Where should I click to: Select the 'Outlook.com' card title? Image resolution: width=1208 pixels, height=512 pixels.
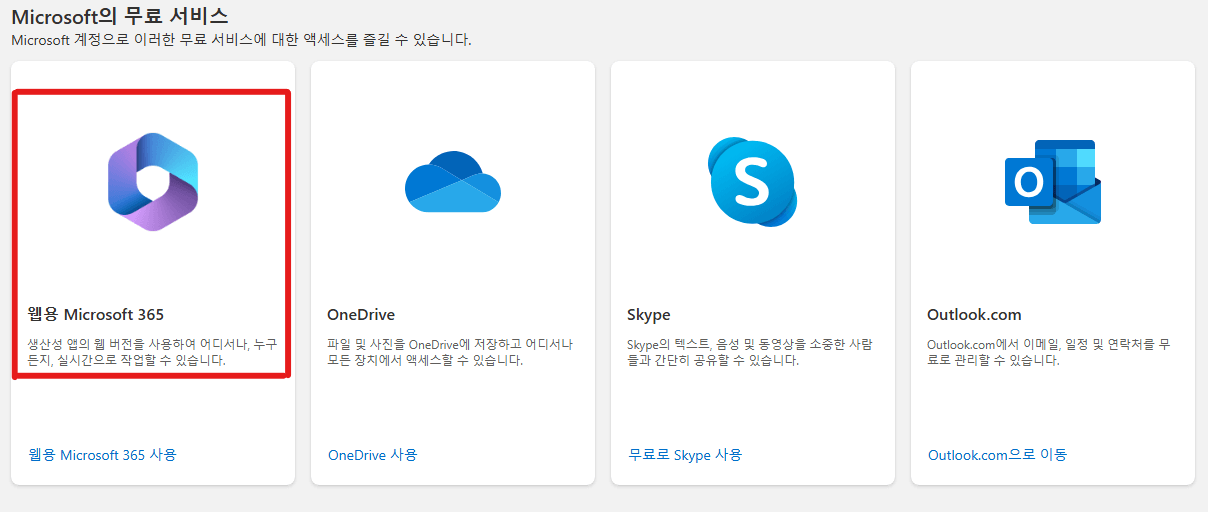(x=974, y=315)
